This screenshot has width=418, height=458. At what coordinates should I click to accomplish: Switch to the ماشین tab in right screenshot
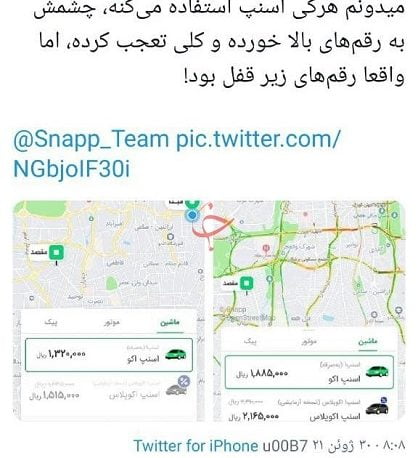pyautogui.click(x=368, y=342)
